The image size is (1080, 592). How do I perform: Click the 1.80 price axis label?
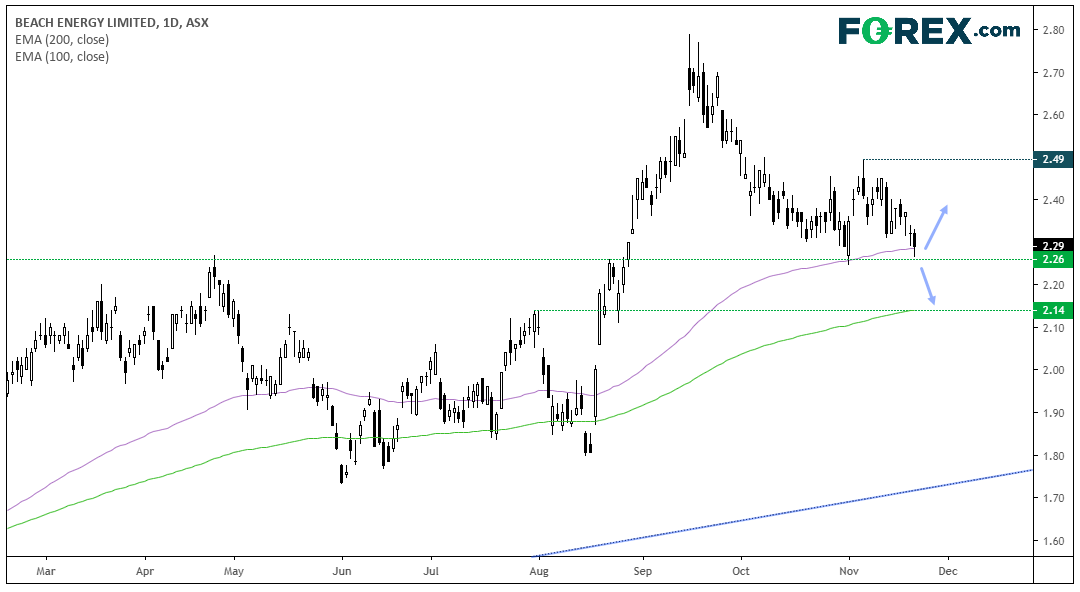(x=1053, y=456)
